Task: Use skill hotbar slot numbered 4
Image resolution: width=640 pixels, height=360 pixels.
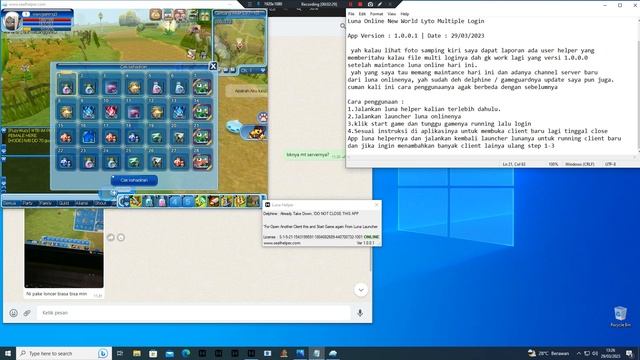Action: (x=175, y=201)
